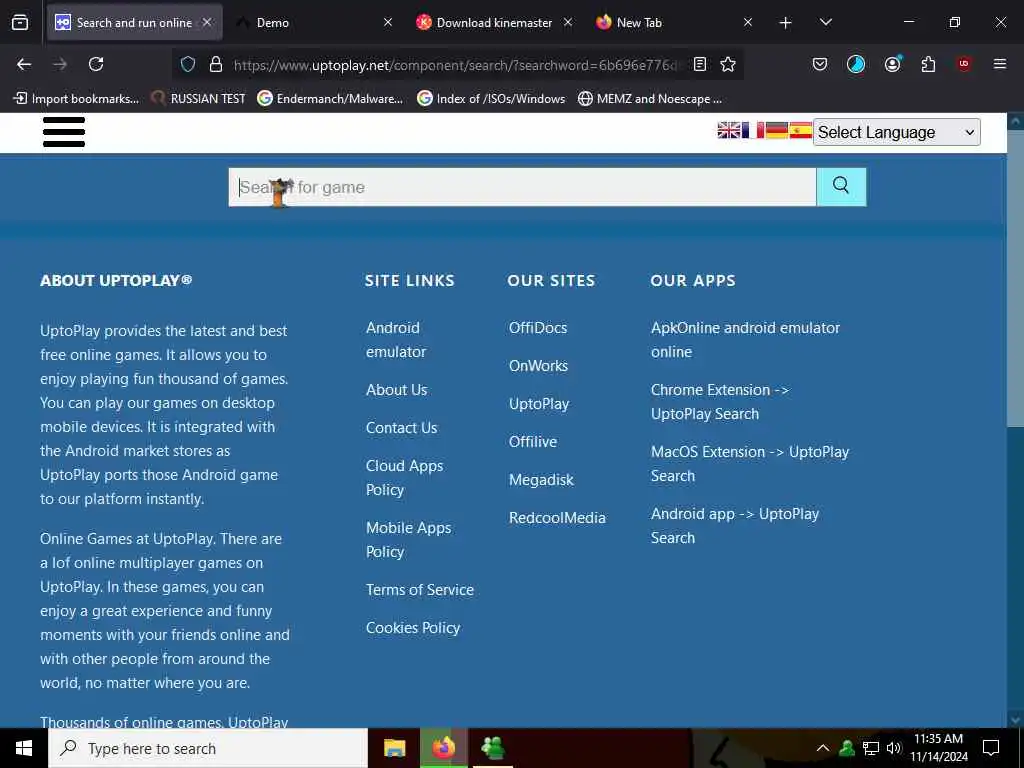The image size is (1024, 768).
Task: Open the OffiDocs site link
Action: [x=538, y=328]
